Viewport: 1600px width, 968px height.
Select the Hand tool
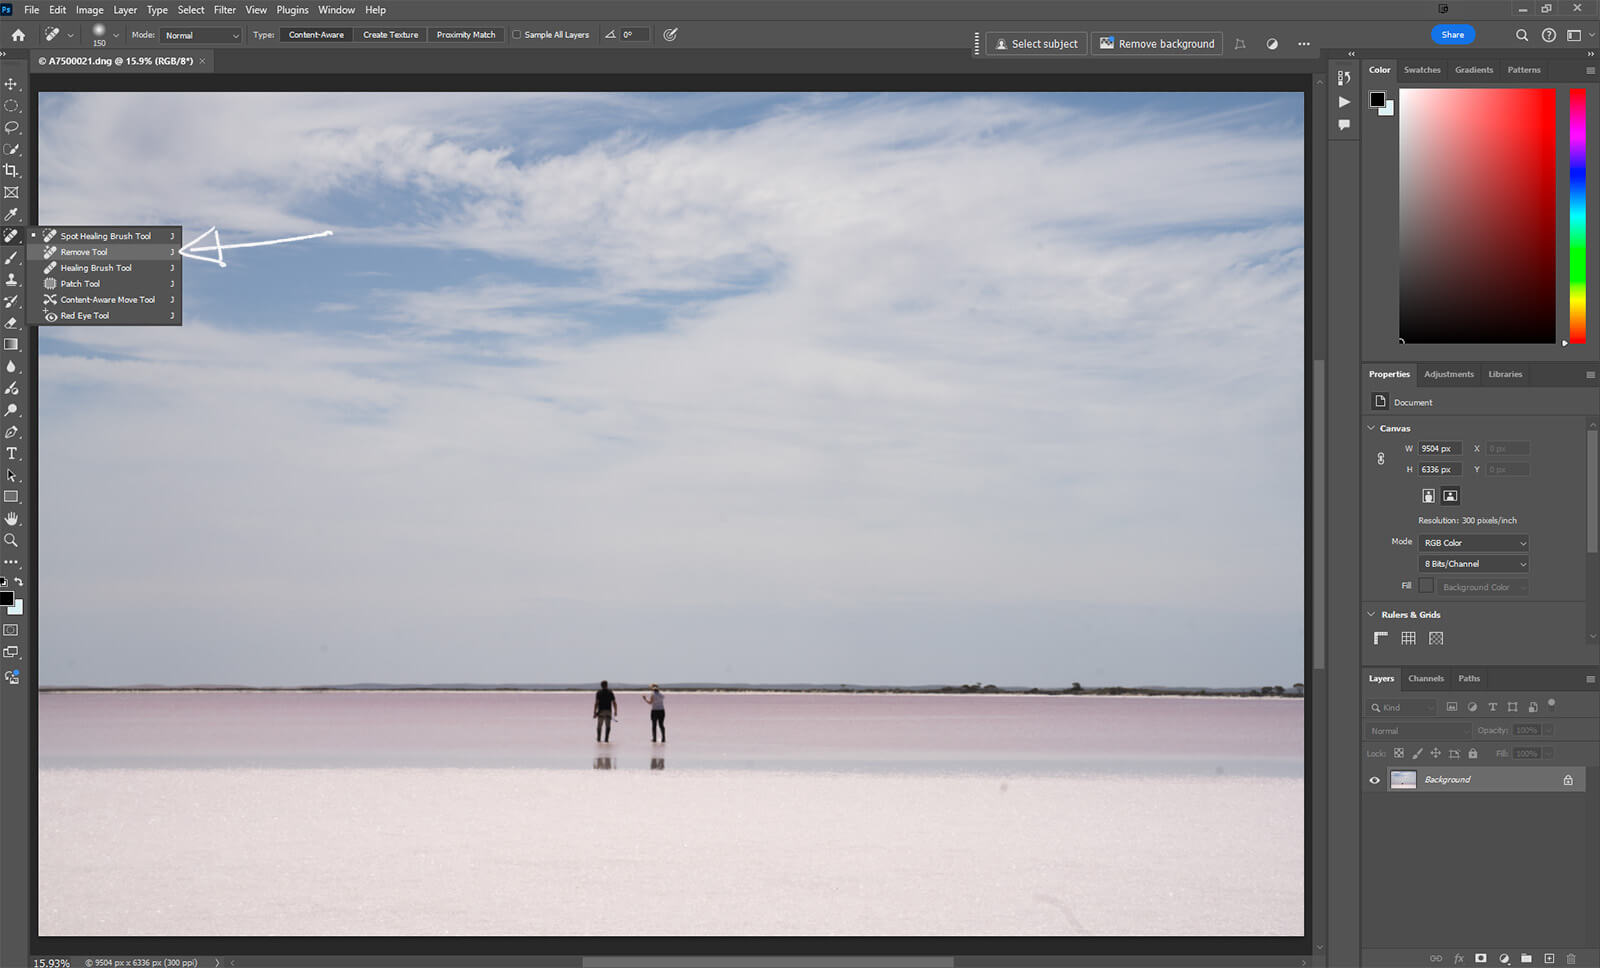coord(11,518)
